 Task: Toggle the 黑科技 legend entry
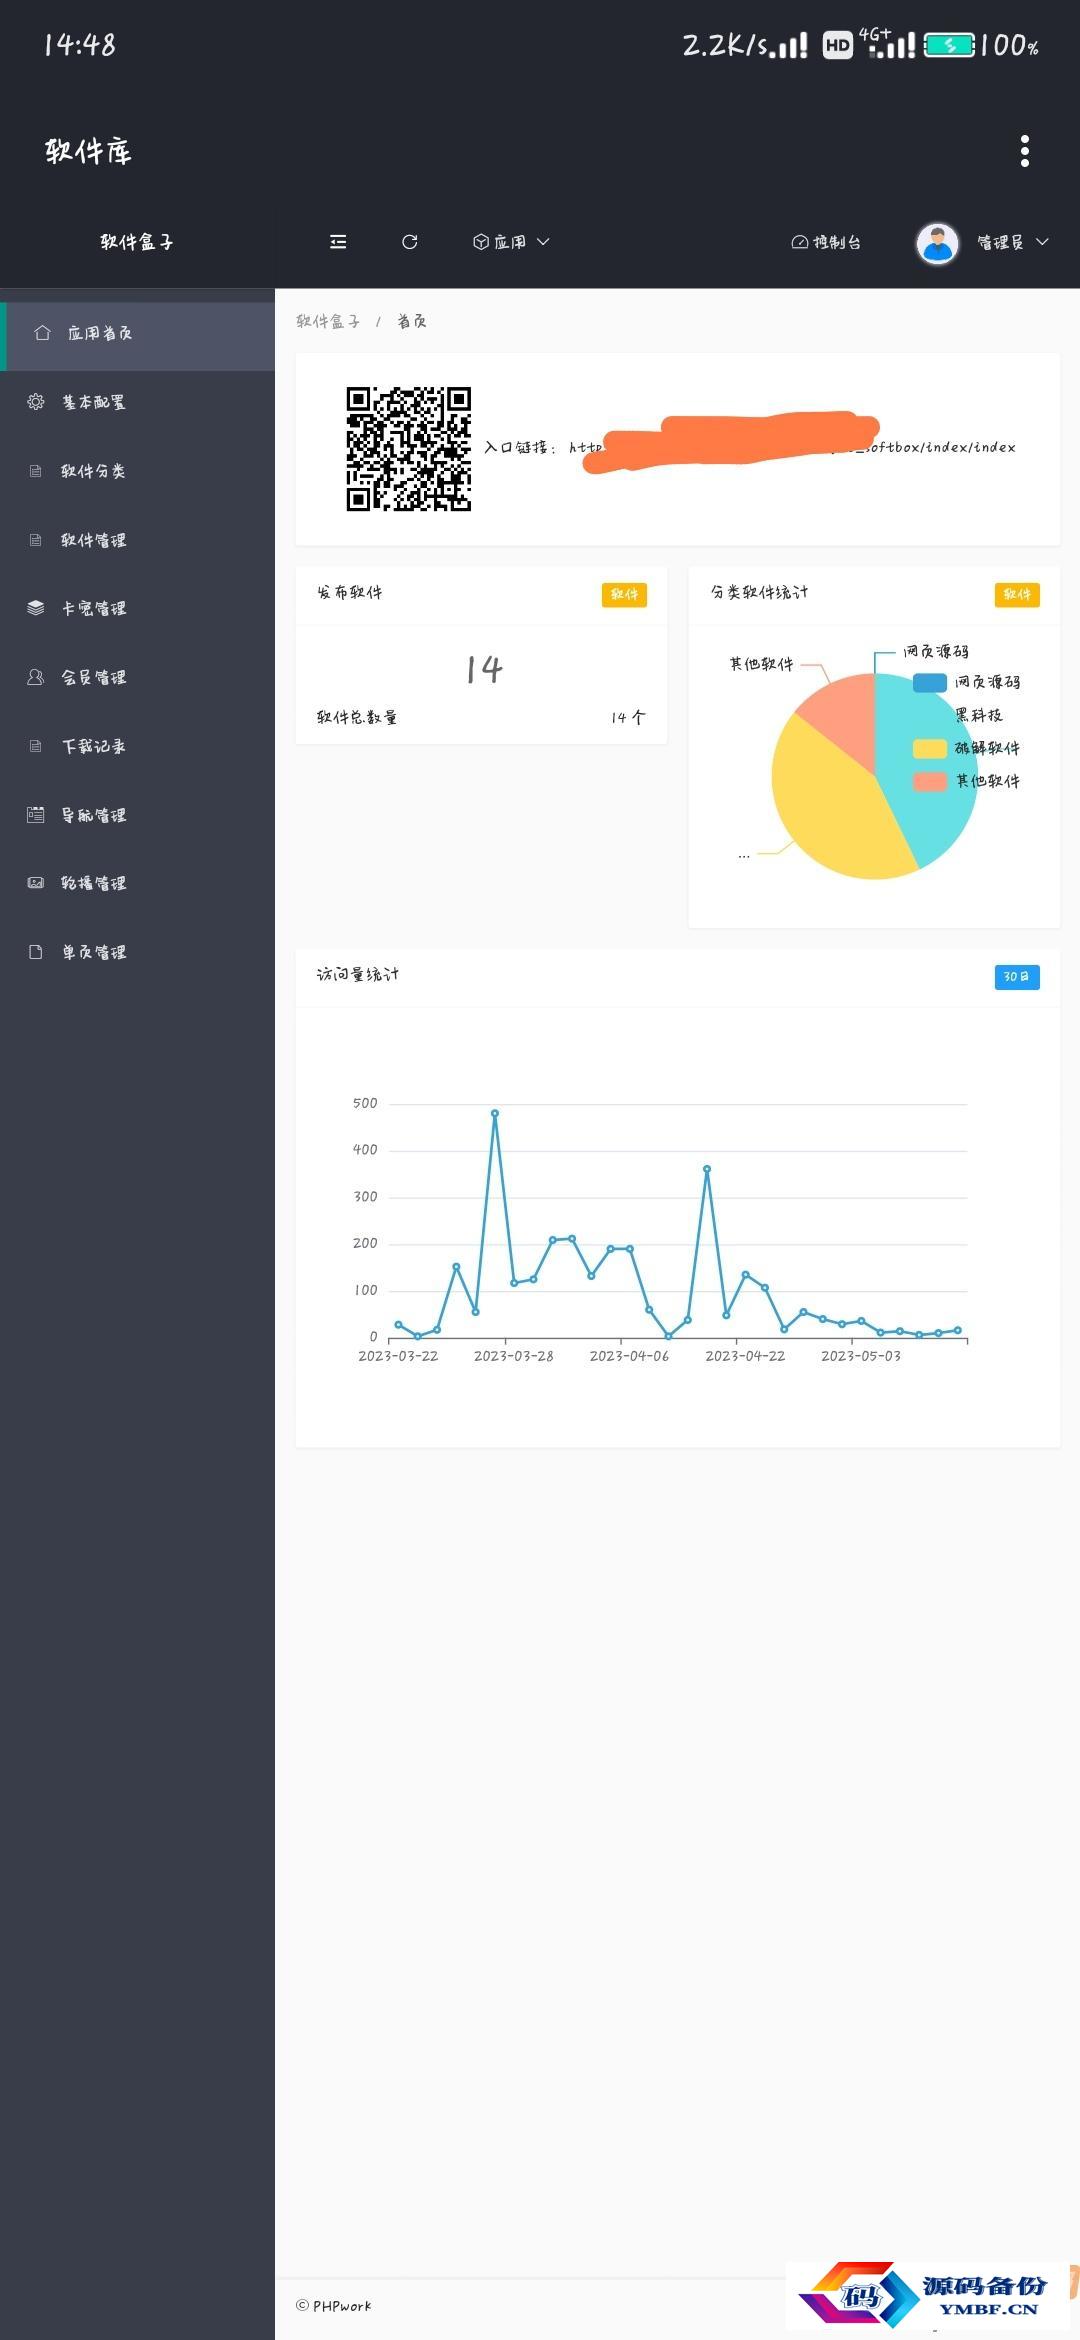pyautogui.click(x=978, y=715)
